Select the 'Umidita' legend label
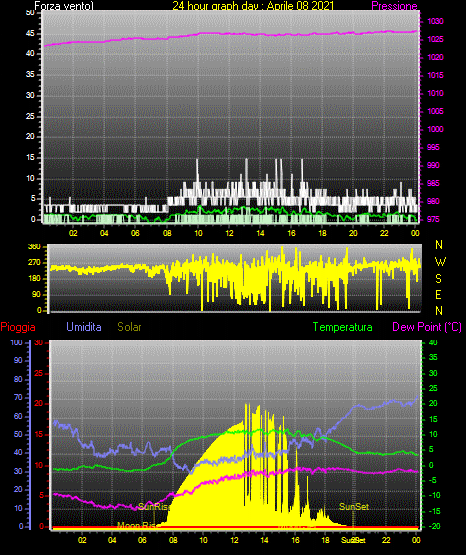The width and height of the screenshot is (466, 555). coord(84,327)
